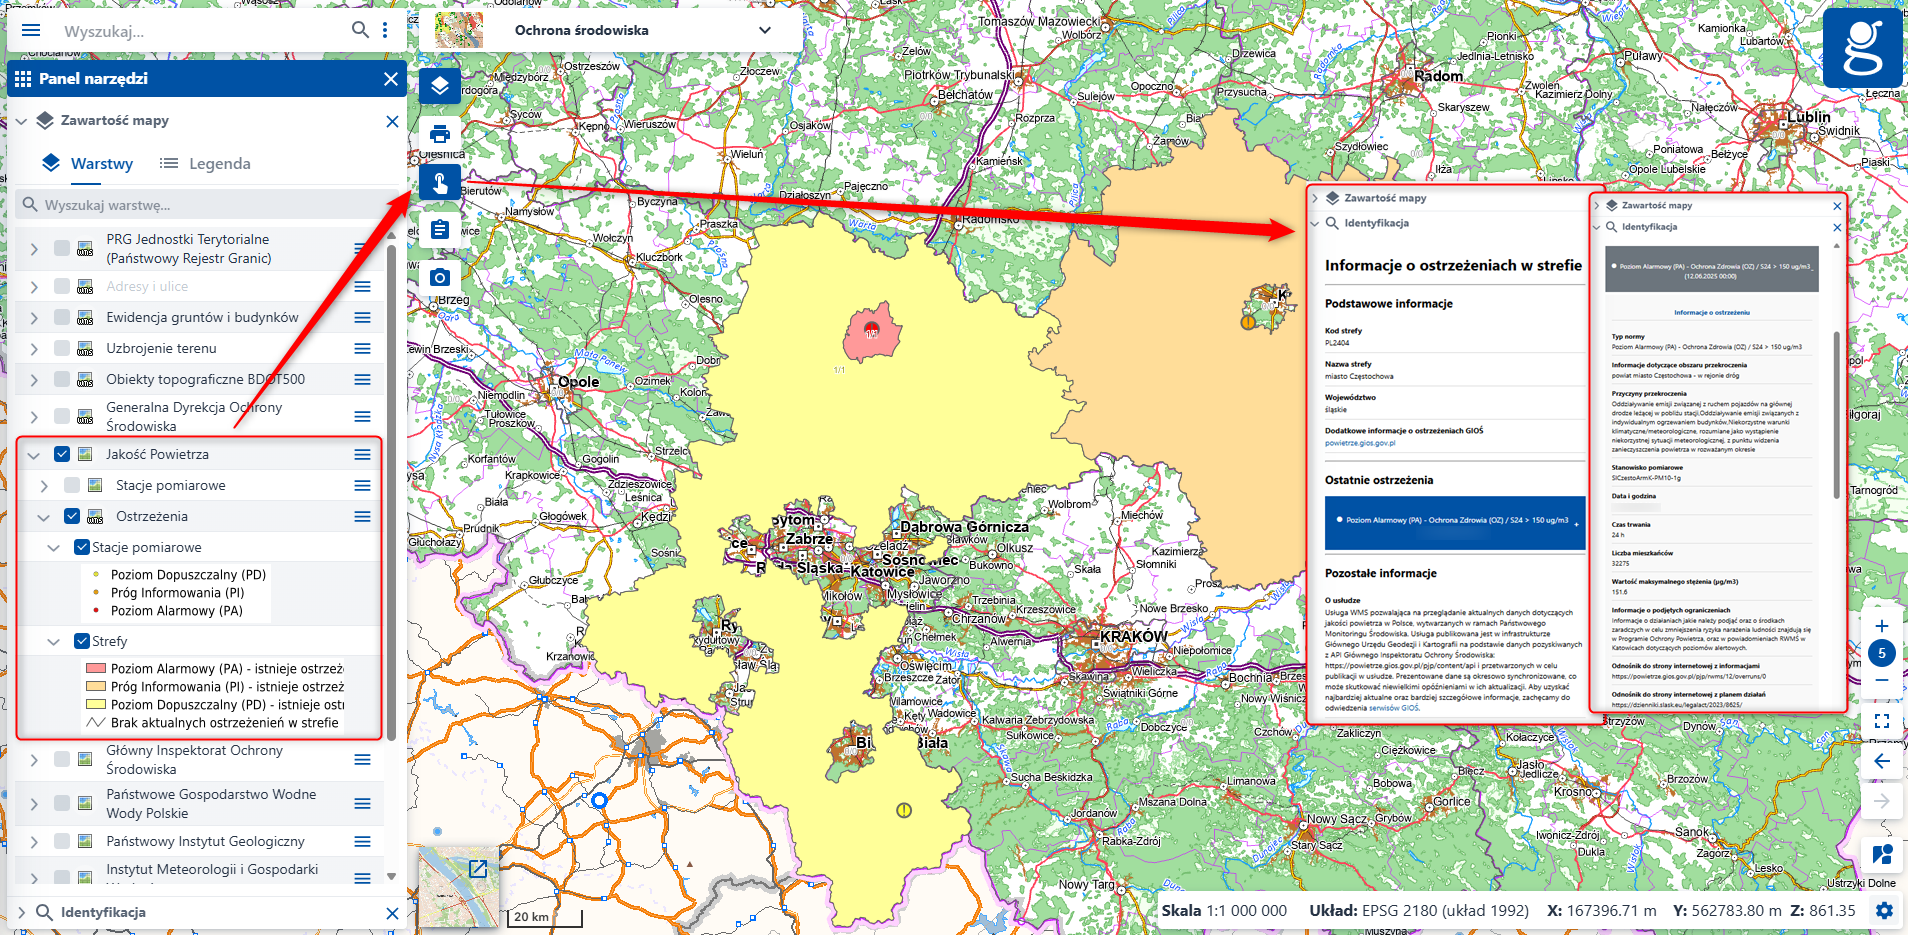Viewport: 1908px width, 935px height.
Task: Click the layers icon in map toolbar
Action: pyautogui.click(x=440, y=86)
